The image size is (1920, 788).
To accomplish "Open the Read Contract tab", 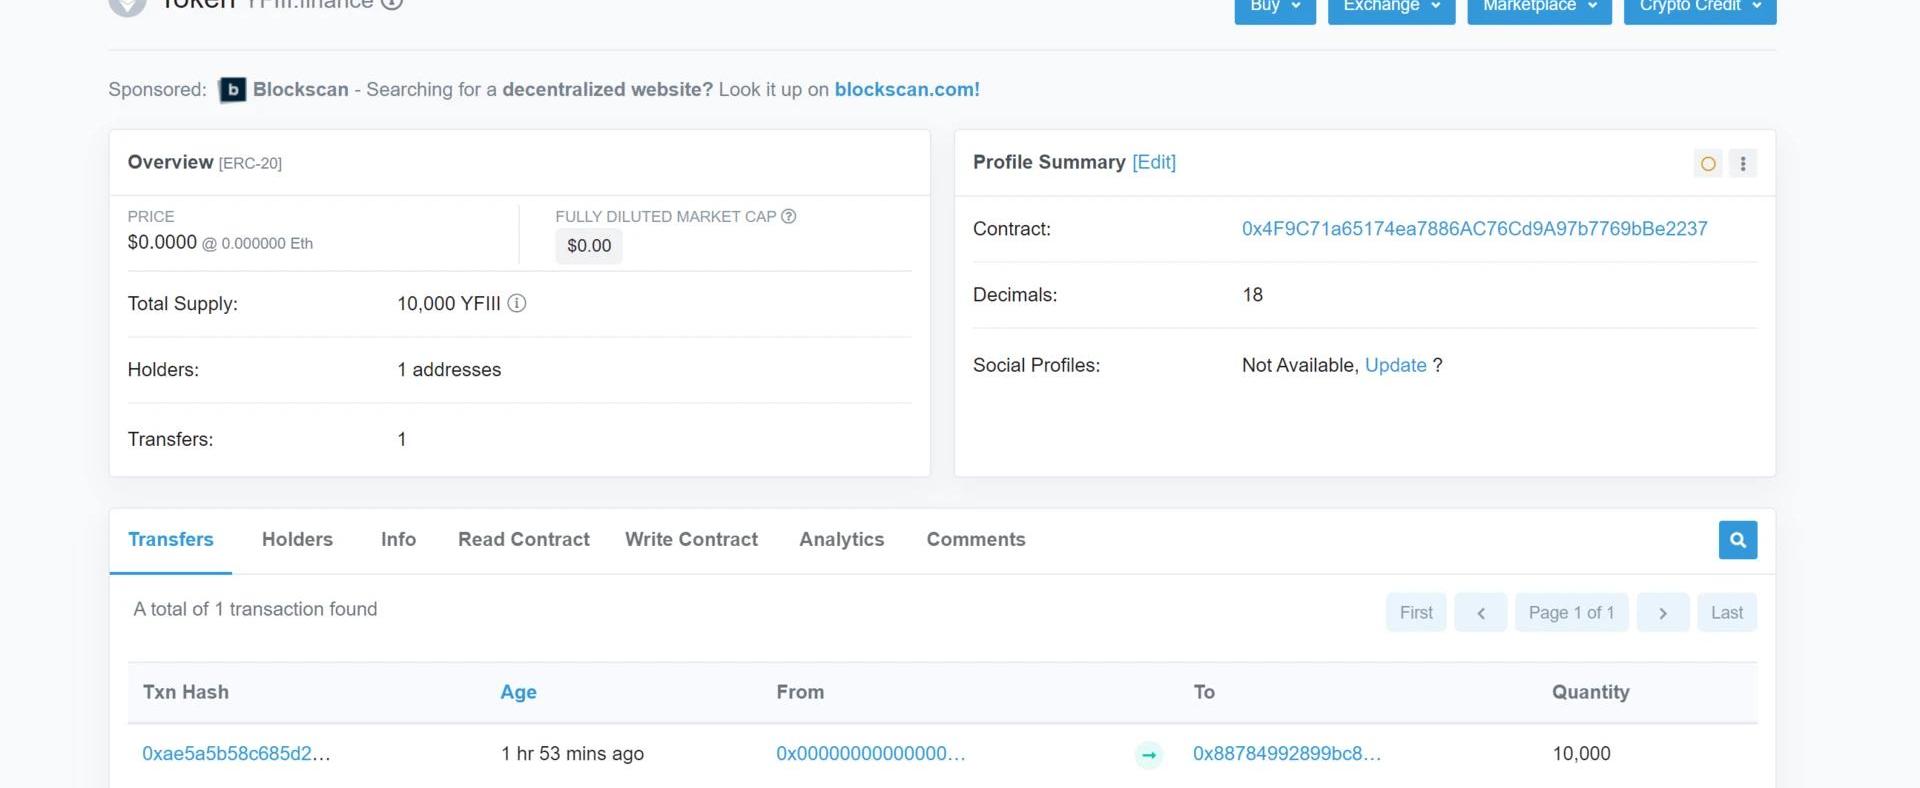I will coord(524,540).
